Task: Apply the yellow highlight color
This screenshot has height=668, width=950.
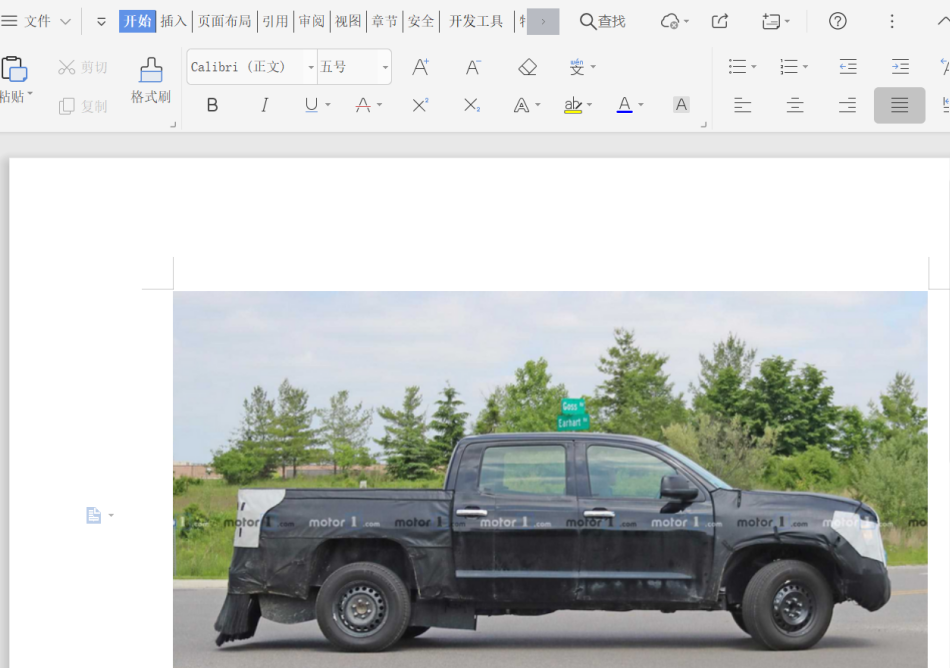Action: (x=573, y=105)
